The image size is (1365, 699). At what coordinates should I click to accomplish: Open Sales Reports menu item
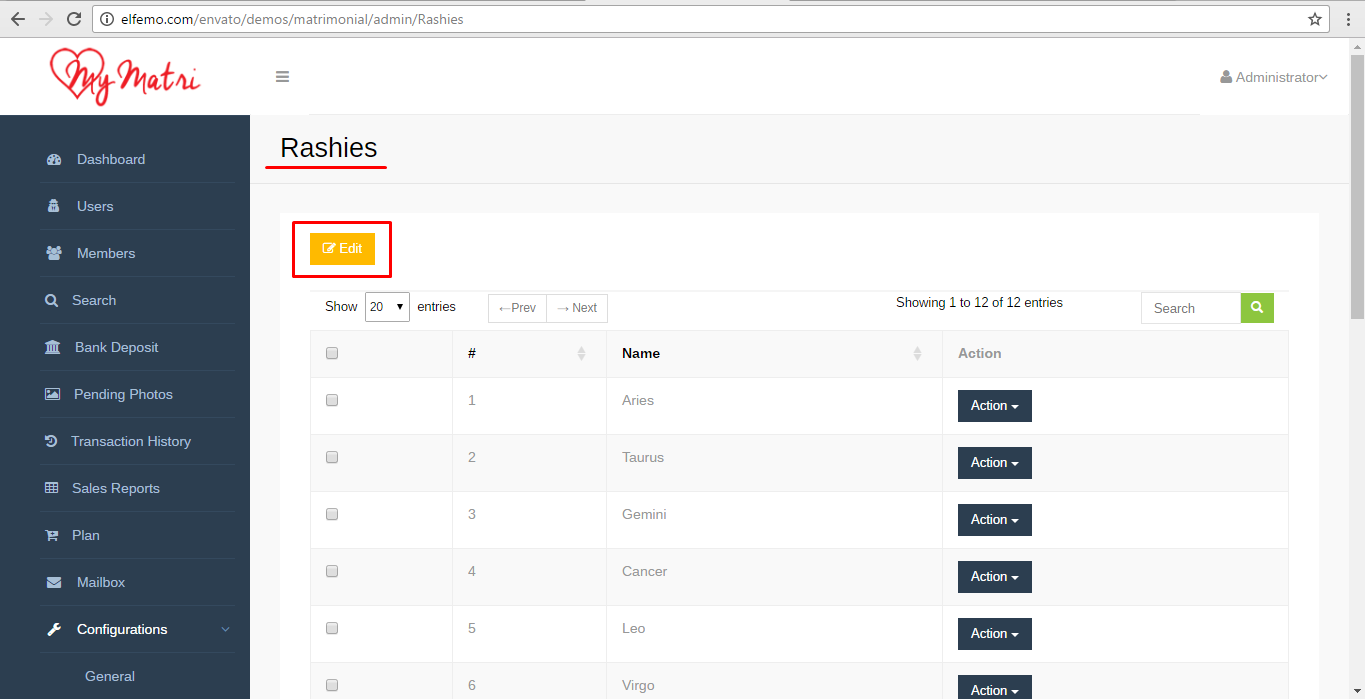(x=116, y=489)
